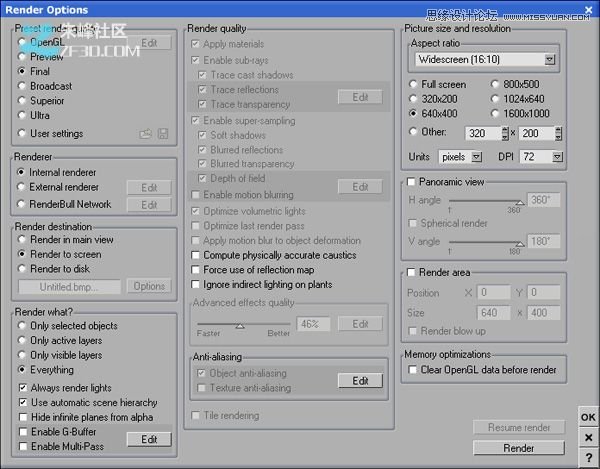The height and width of the screenshot is (469, 600).
Task: Select the Other size radio button
Action: pyautogui.click(x=413, y=132)
